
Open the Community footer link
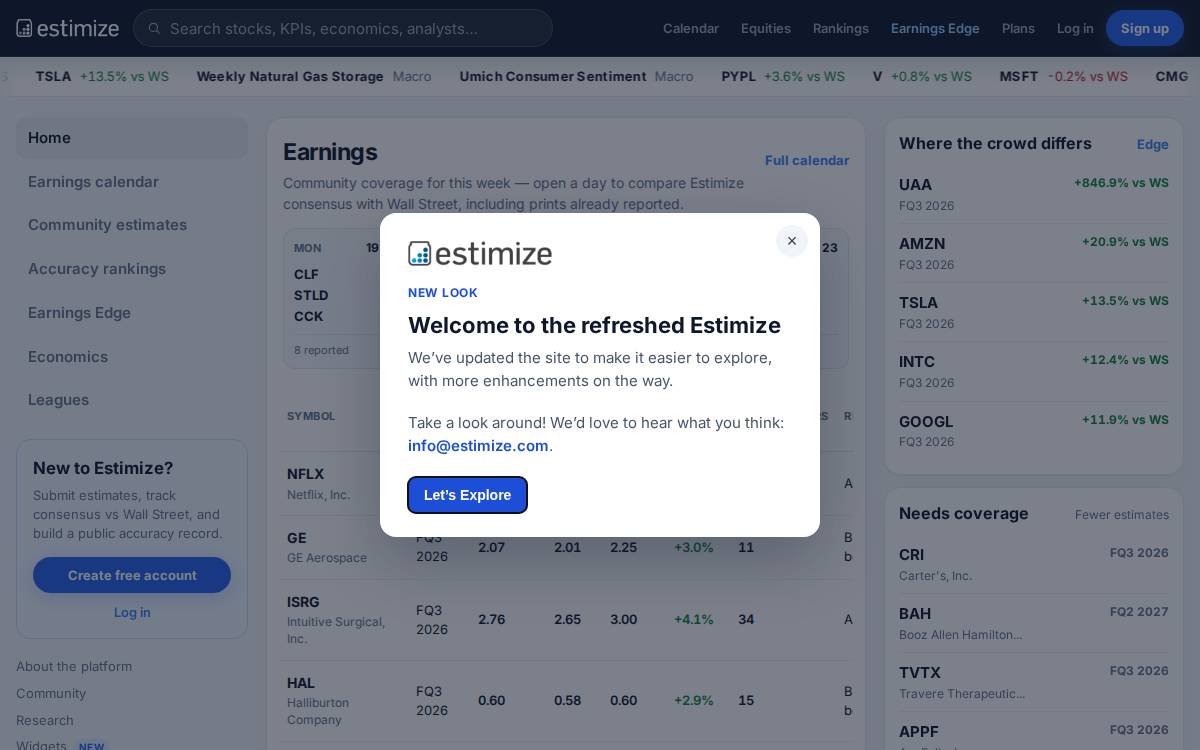[x=51, y=693]
